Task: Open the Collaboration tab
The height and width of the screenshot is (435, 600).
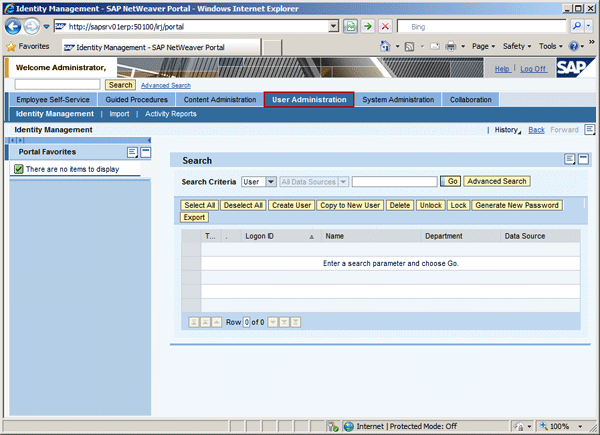Action: click(x=471, y=99)
